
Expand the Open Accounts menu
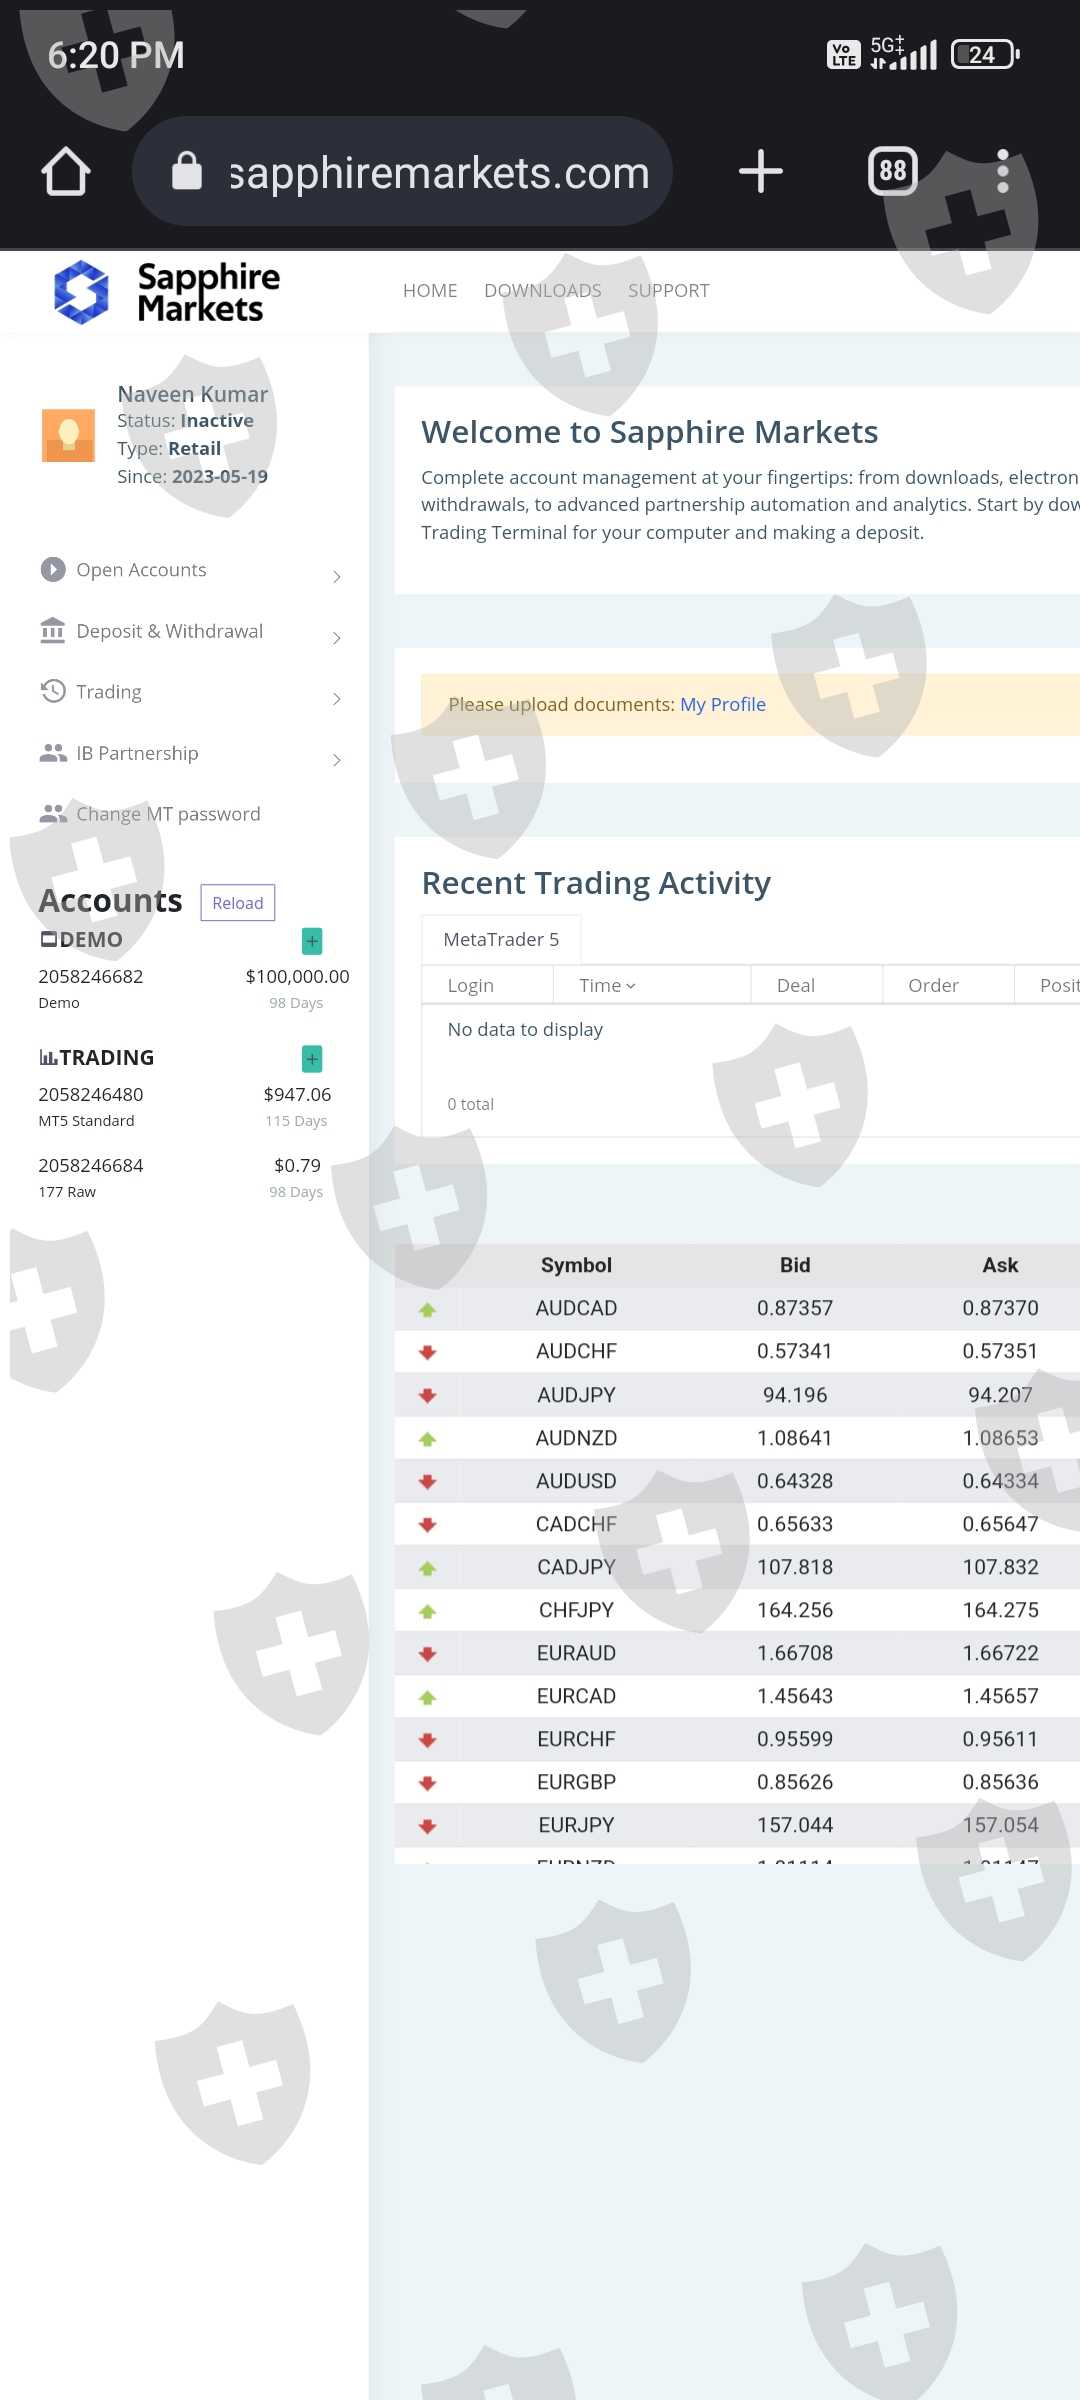tap(190, 570)
